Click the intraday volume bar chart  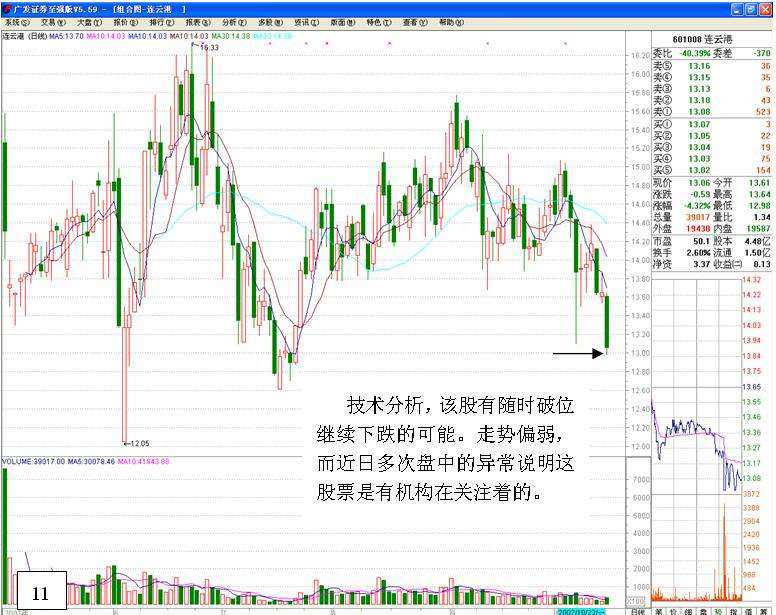(x=696, y=548)
